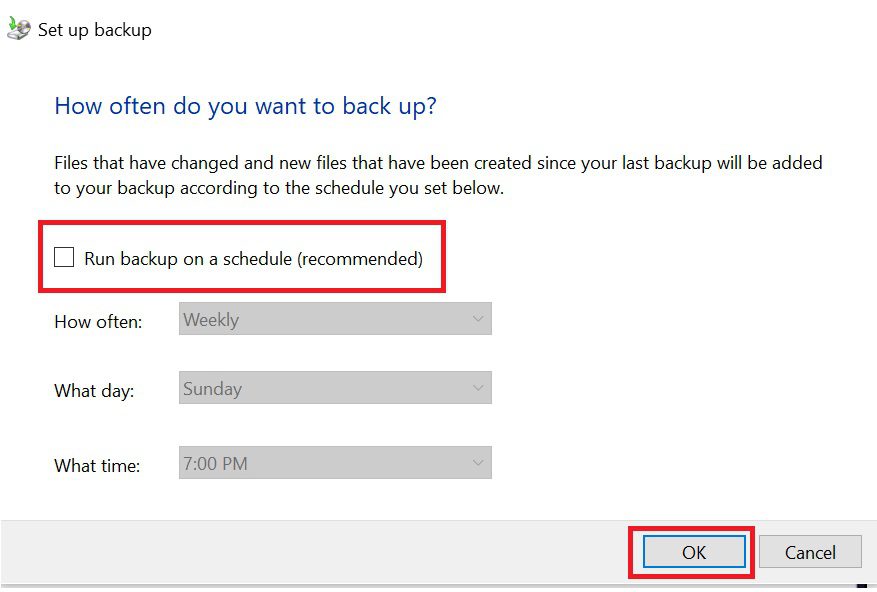
Task: Click the chevron arrow on the Sunday dropdown
Action: pyautogui.click(x=478, y=388)
